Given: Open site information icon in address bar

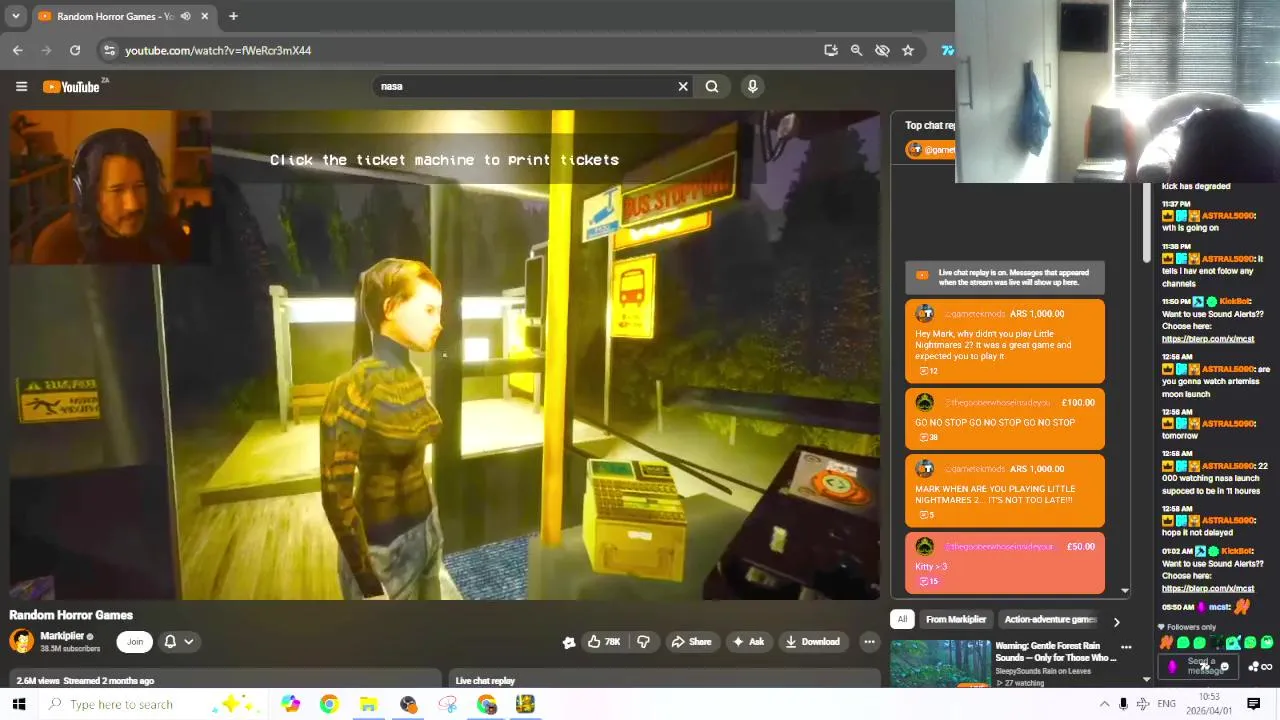Looking at the screenshot, I should [x=110, y=50].
